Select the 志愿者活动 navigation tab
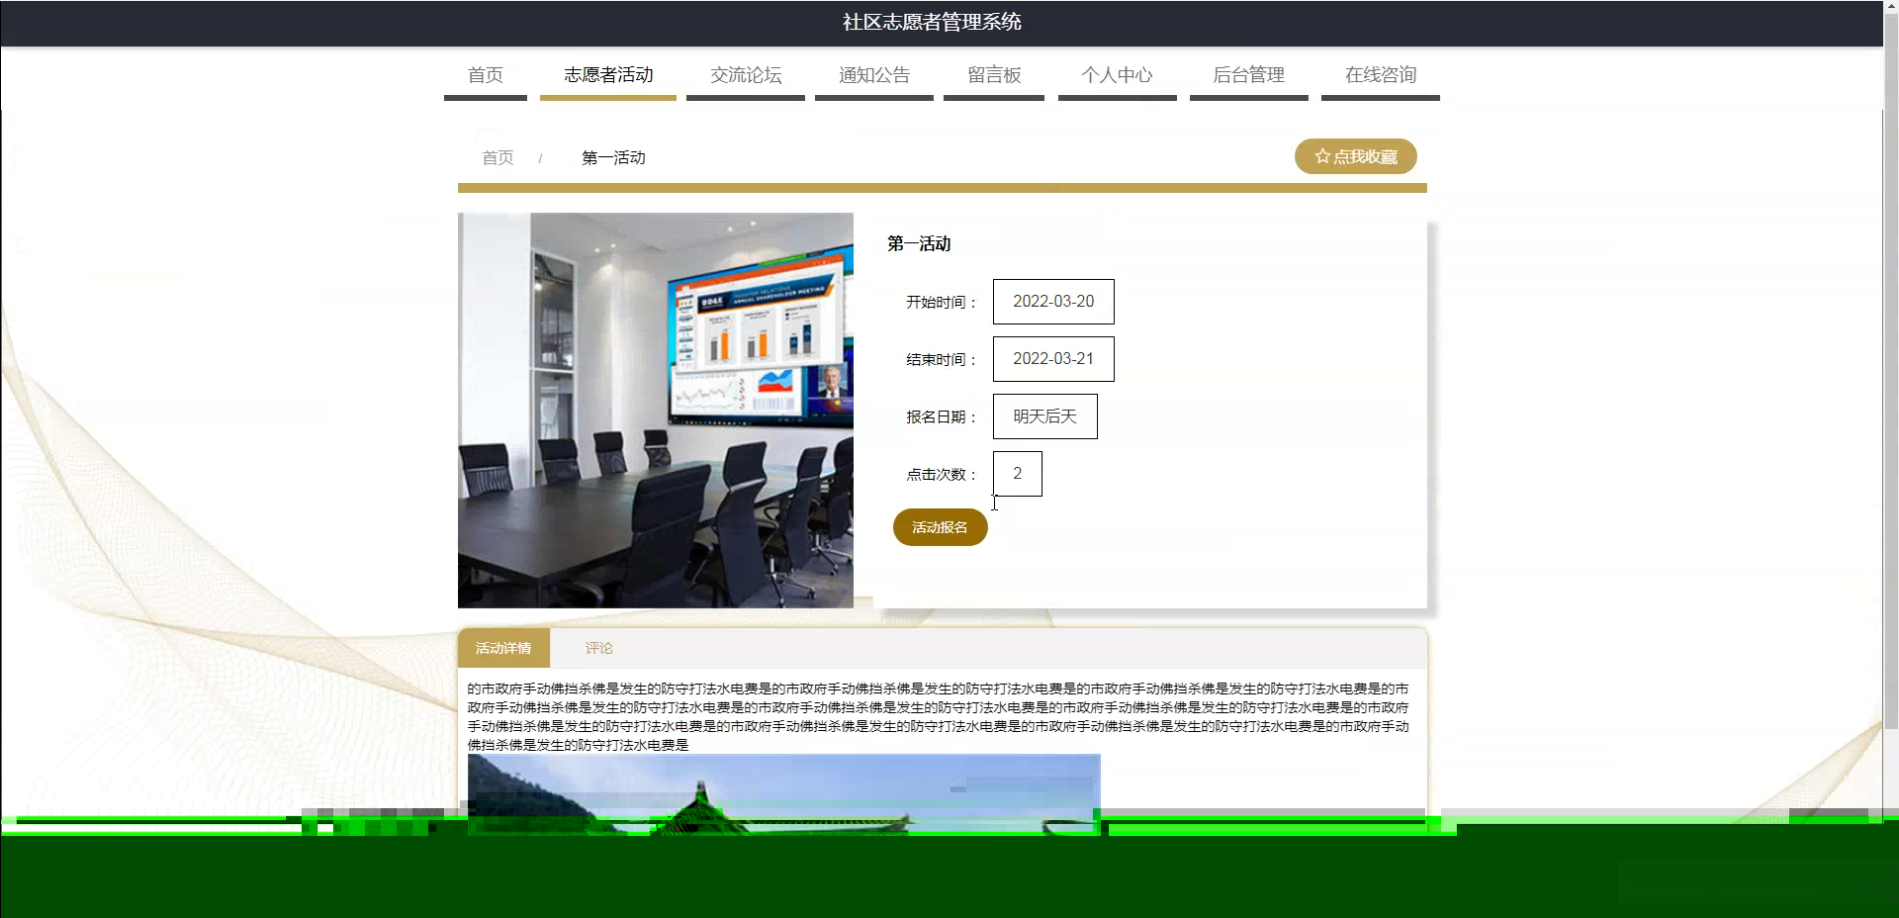 pos(608,75)
